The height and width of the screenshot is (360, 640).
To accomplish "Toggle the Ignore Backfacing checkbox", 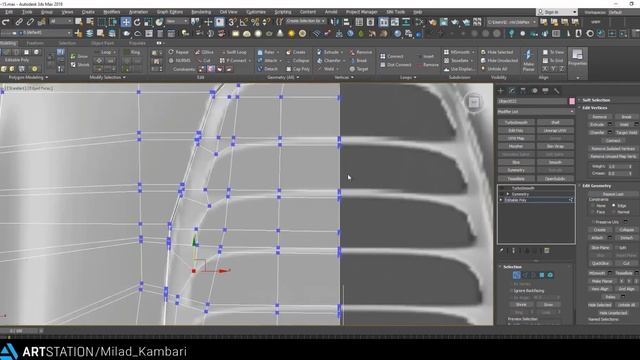I will click(511, 291).
